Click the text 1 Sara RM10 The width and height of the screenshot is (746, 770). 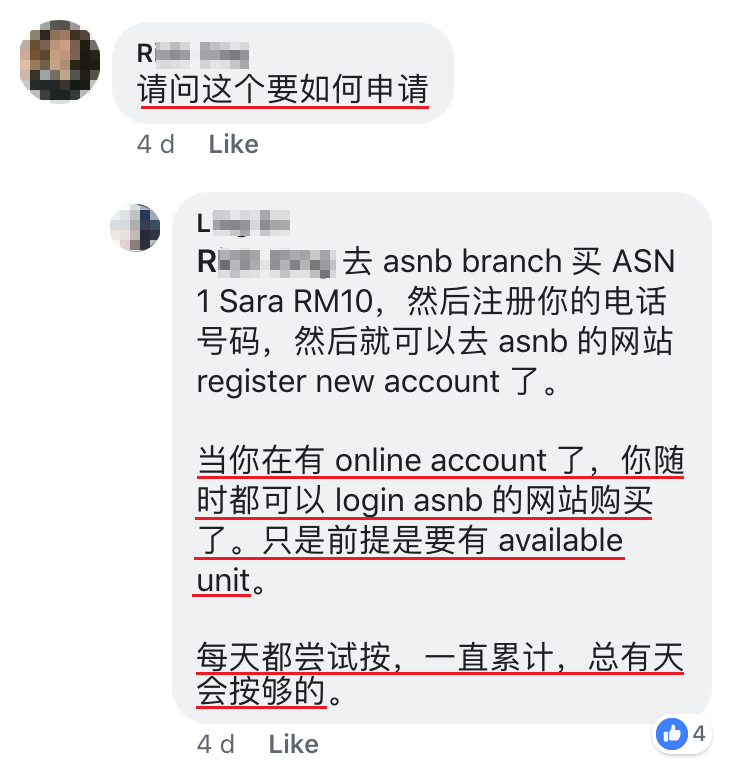285,301
